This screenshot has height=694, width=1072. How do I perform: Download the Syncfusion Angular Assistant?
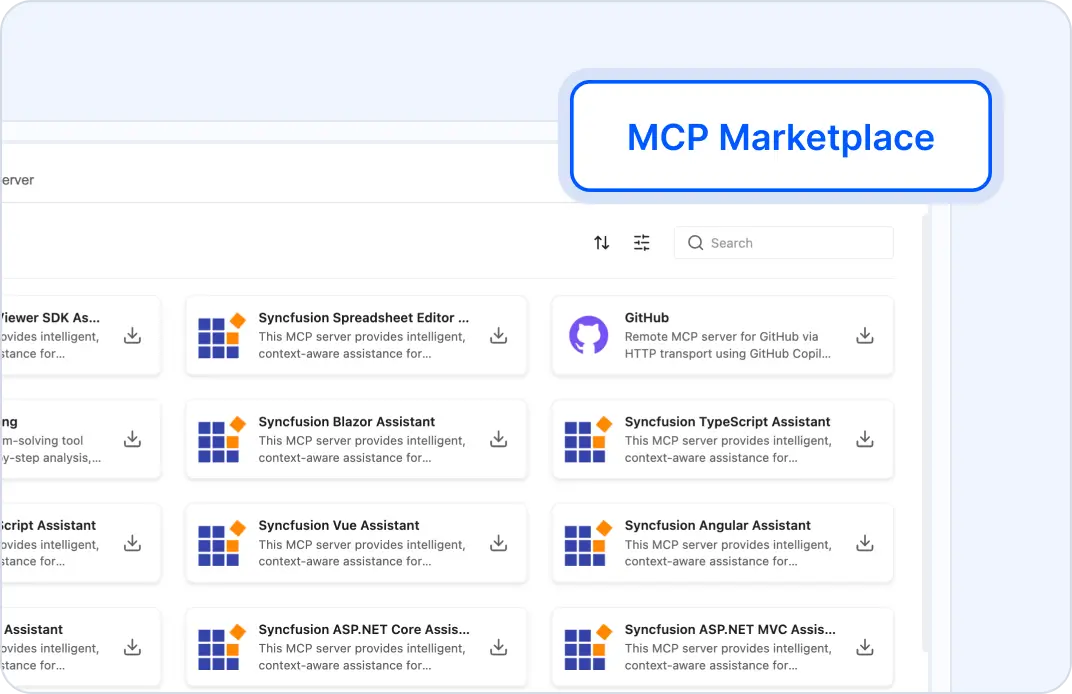tap(865, 544)
